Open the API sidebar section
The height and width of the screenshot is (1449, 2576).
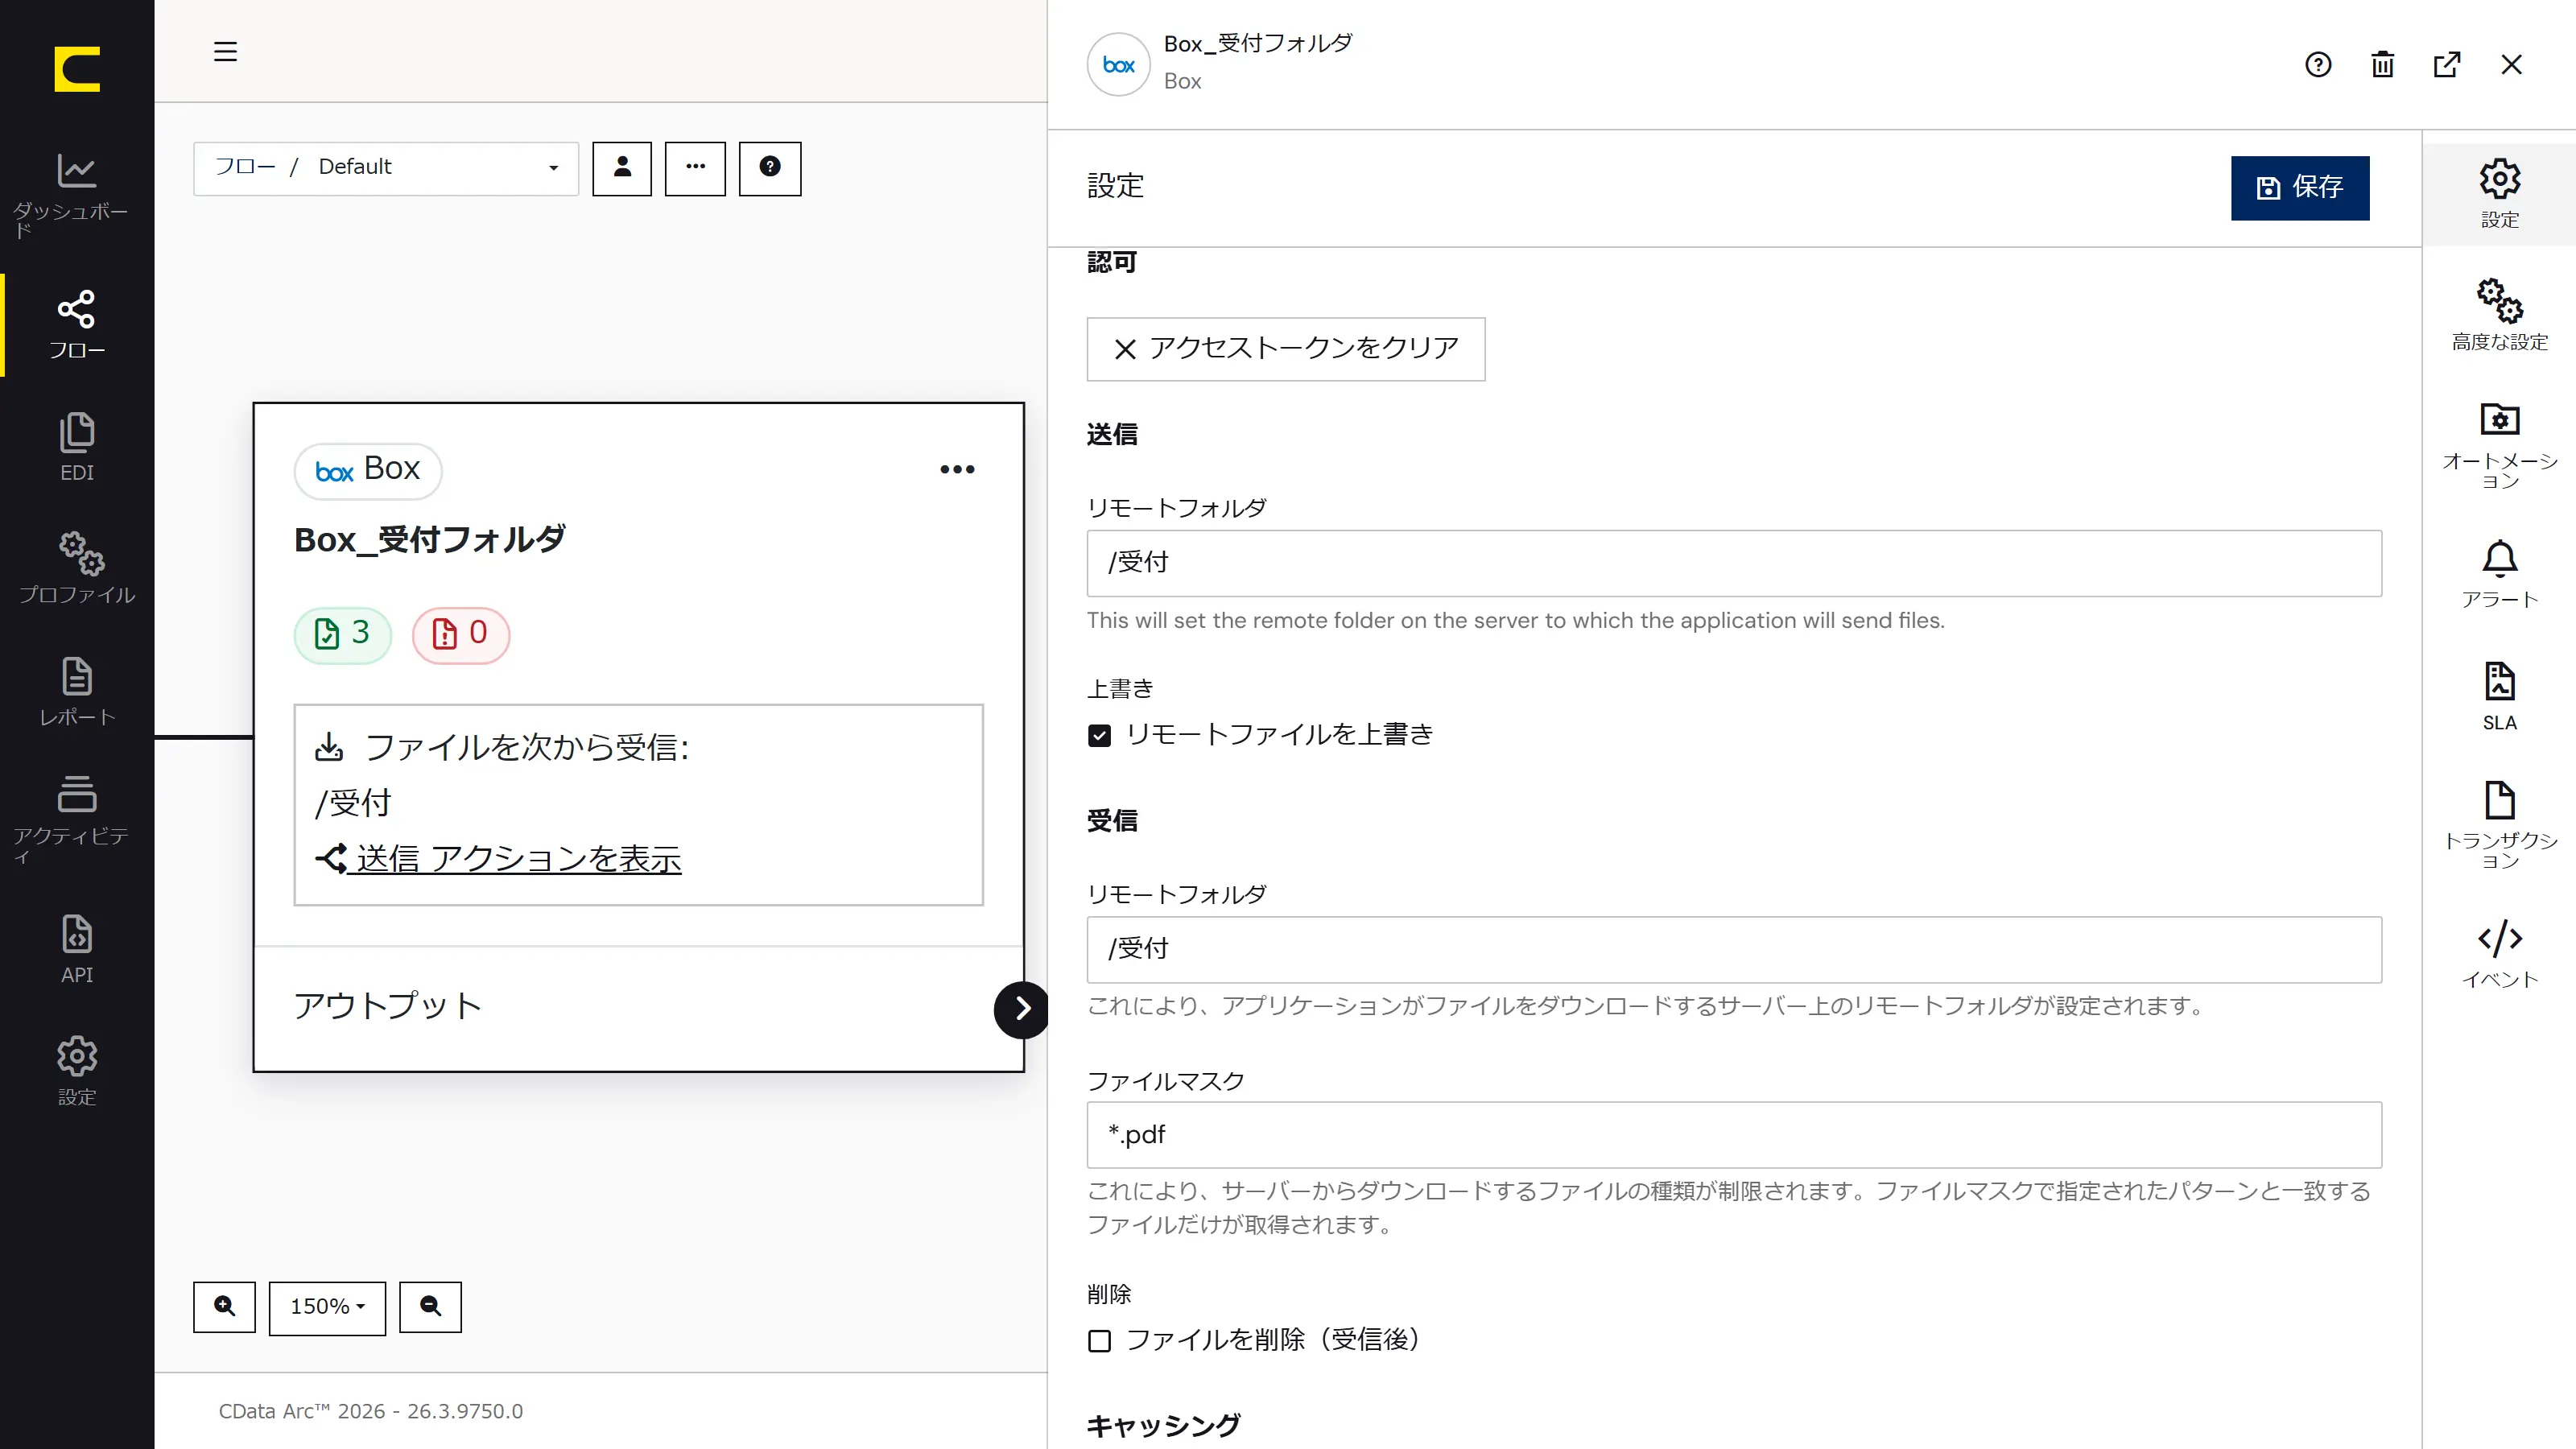coord(77,949)
